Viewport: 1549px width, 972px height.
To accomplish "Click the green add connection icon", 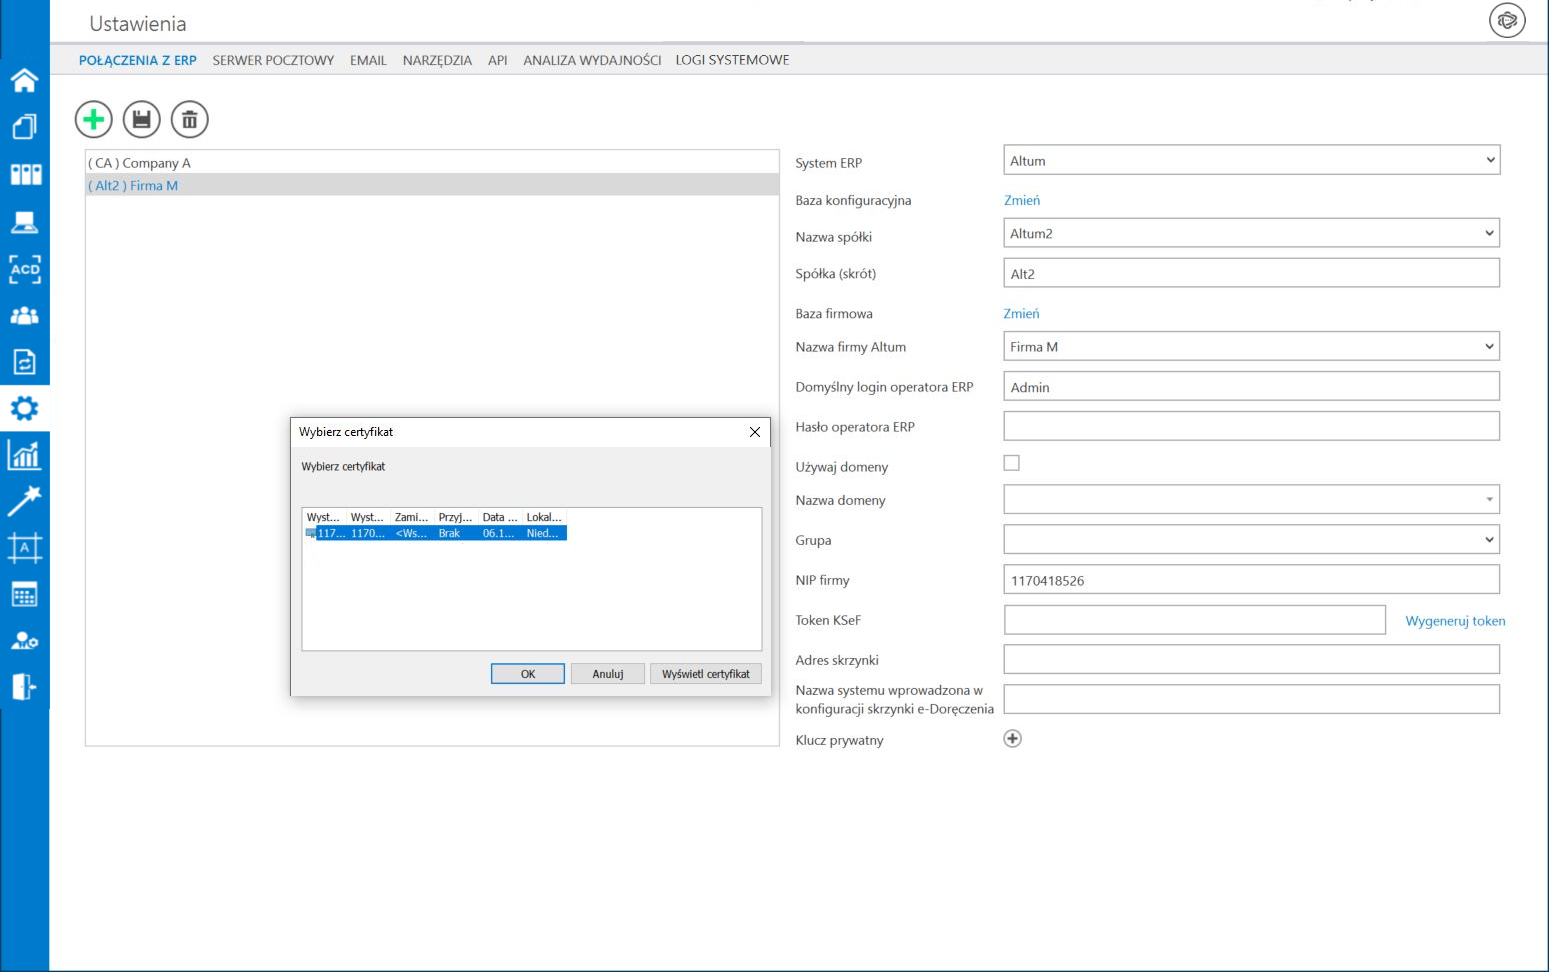I will click(94, 120).
